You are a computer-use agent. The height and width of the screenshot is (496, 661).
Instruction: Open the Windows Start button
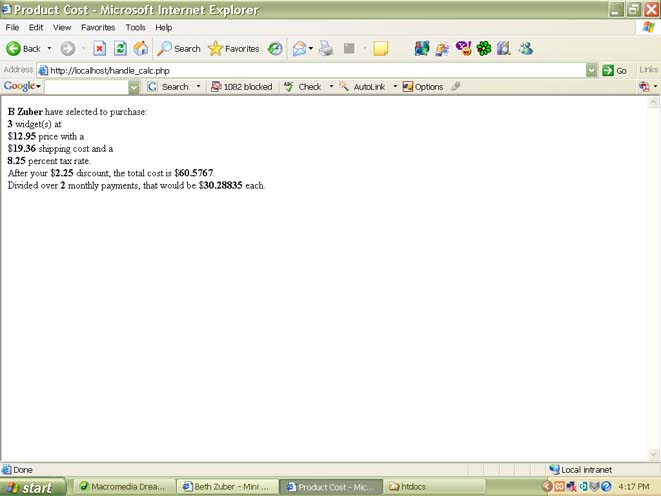32,488
